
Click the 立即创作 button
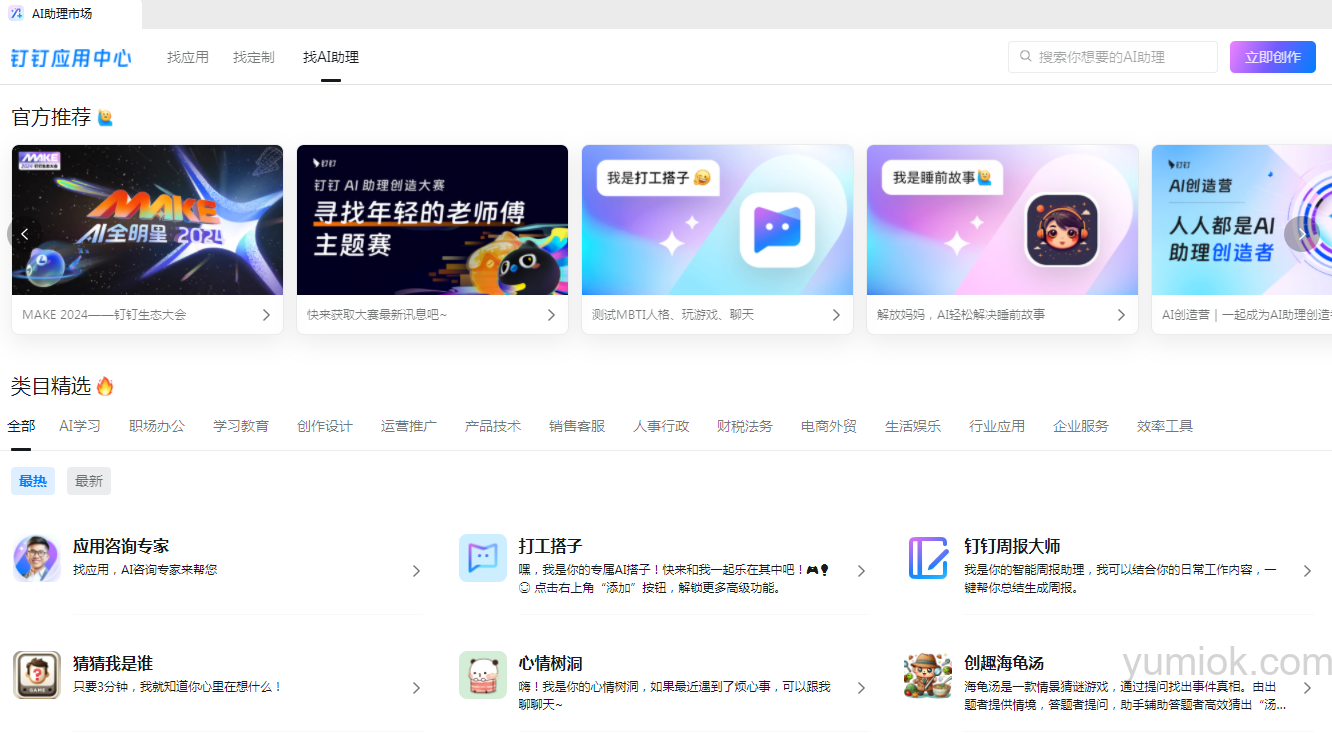click(1272, 57)
